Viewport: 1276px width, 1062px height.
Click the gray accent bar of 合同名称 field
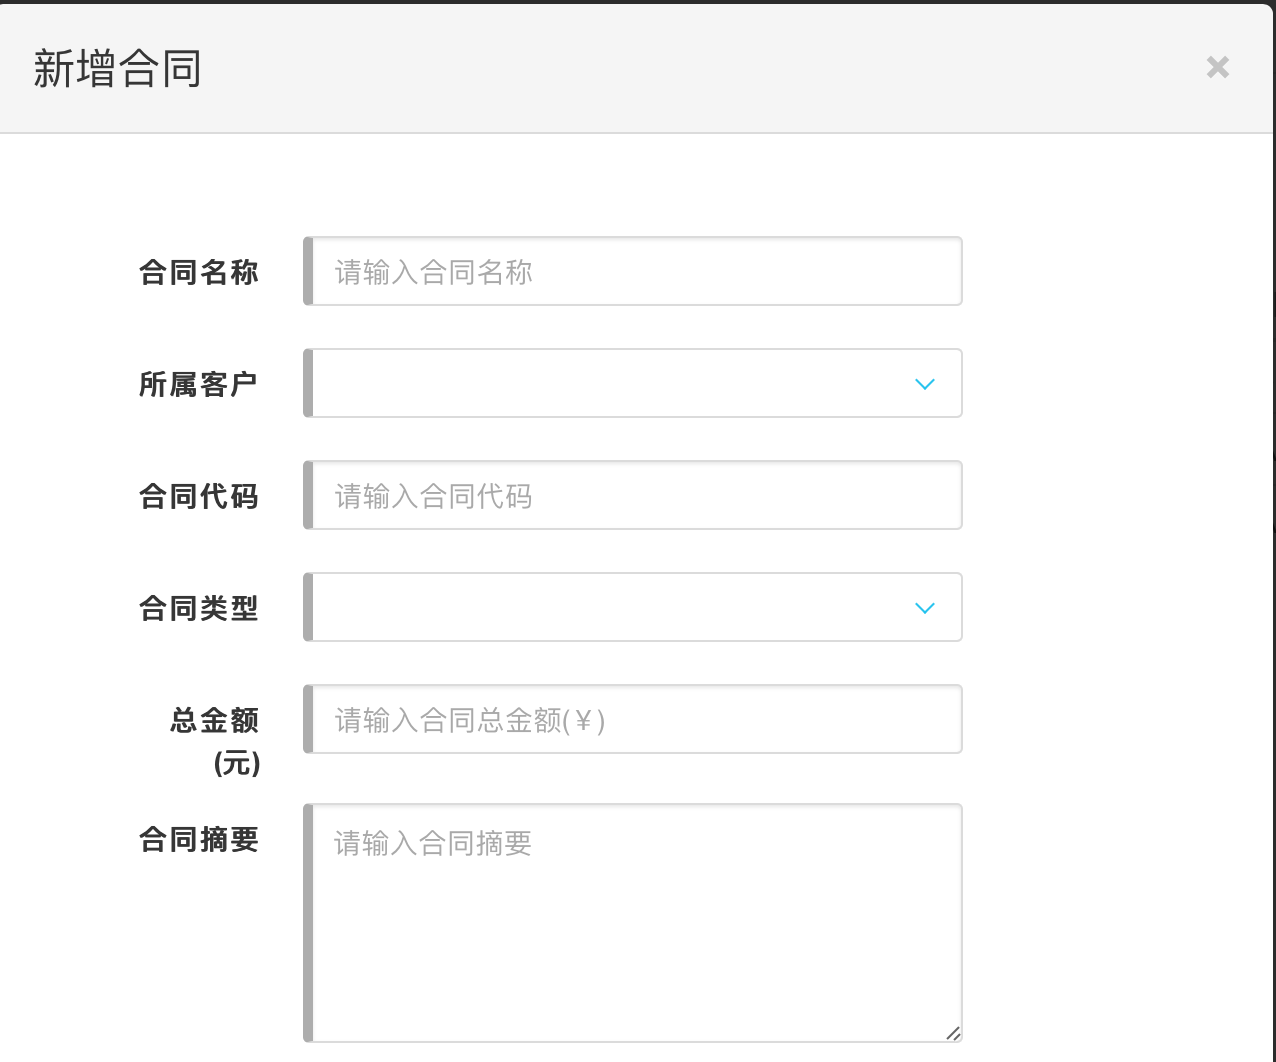coord(308,271)
